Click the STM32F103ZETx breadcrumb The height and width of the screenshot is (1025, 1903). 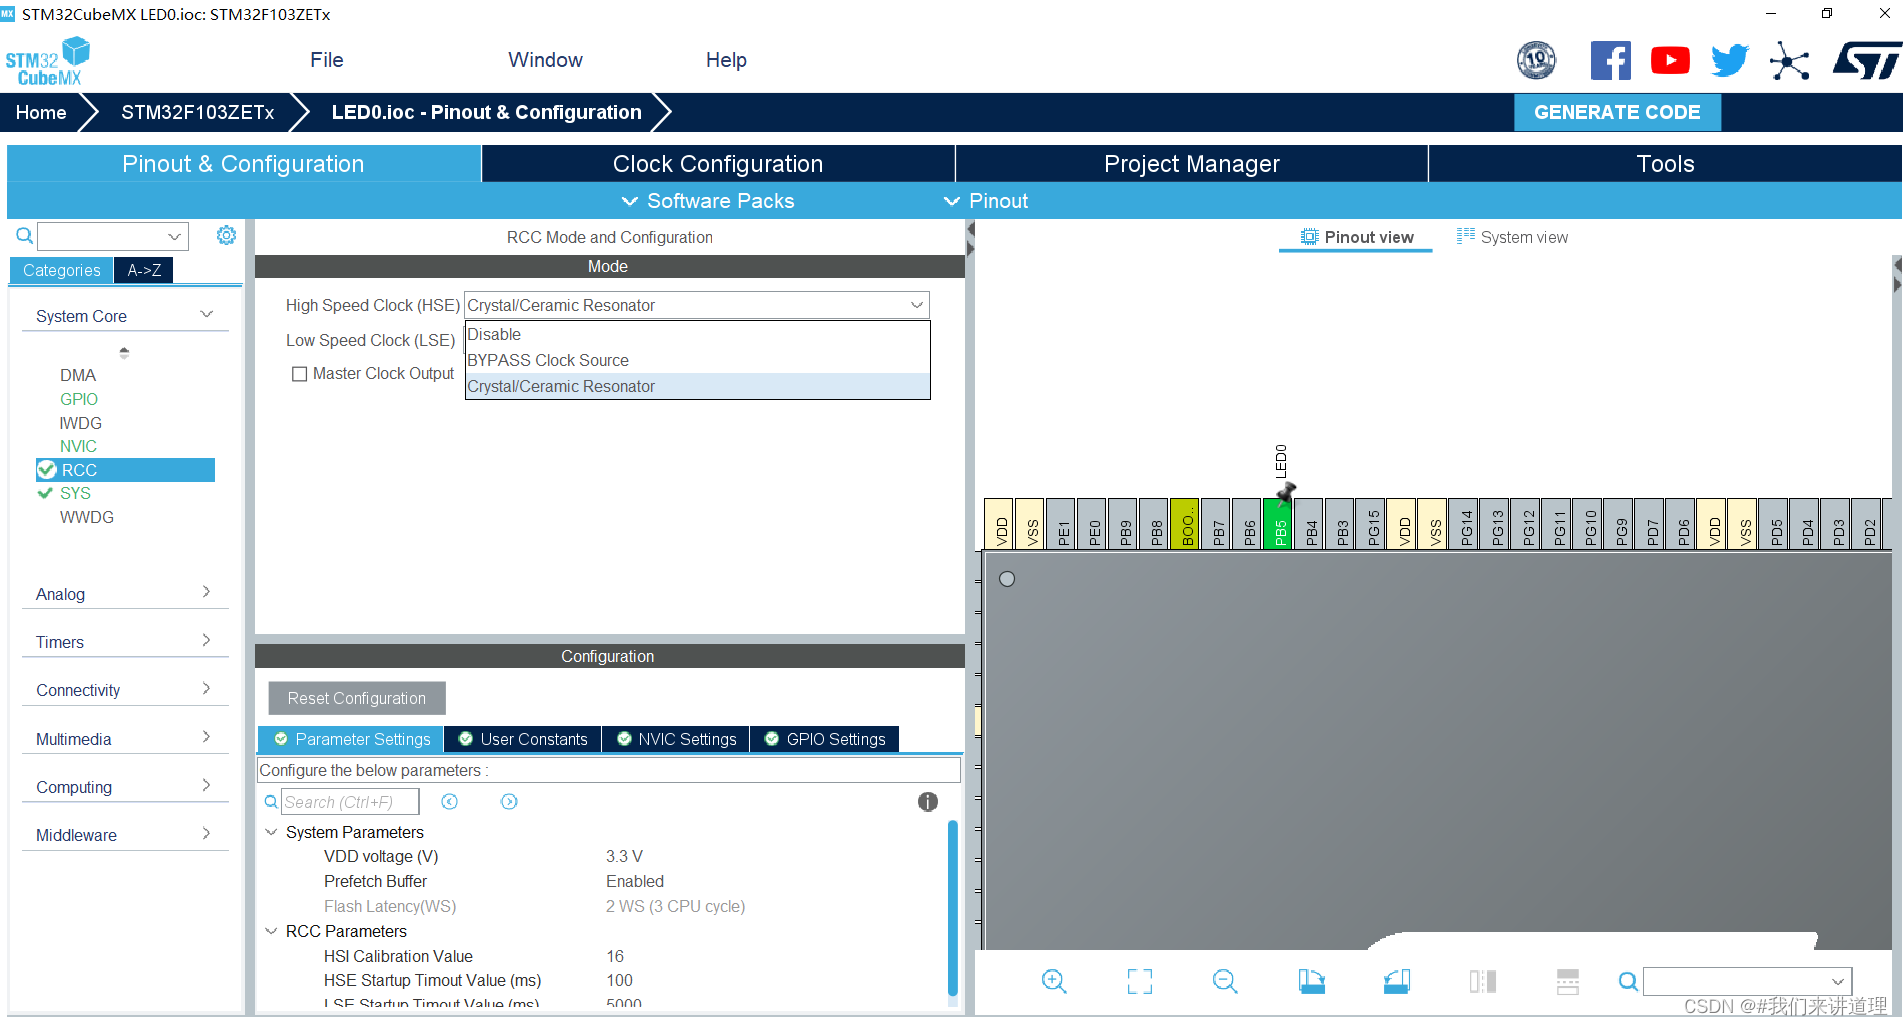198,112
